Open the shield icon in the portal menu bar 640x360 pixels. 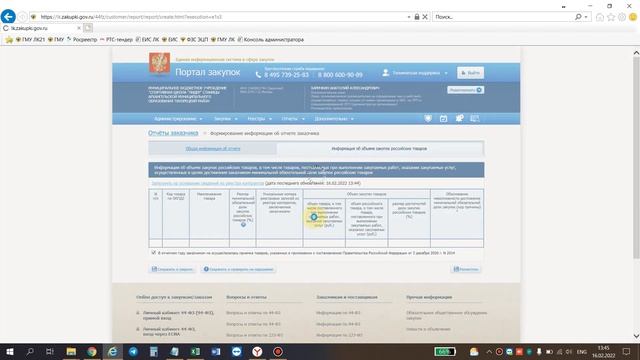pos(428,118)
